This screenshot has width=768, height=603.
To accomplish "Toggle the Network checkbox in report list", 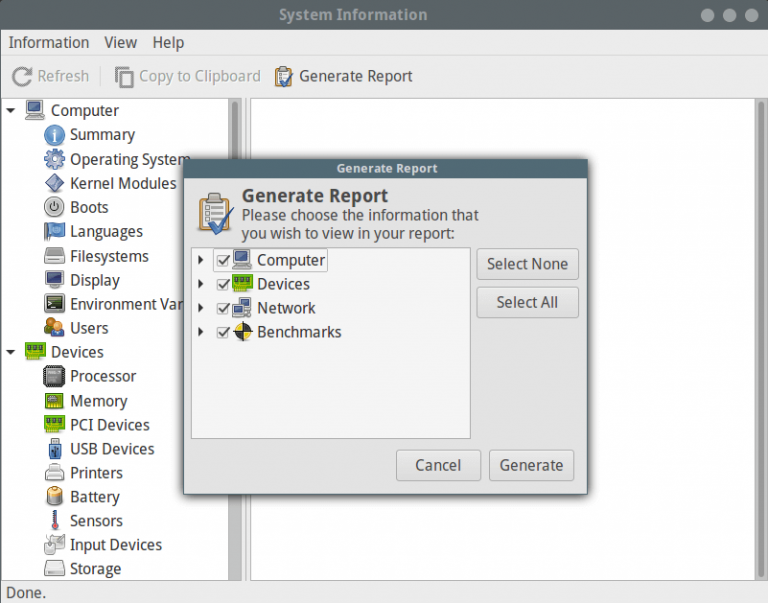I will click(x=223, y=308).
